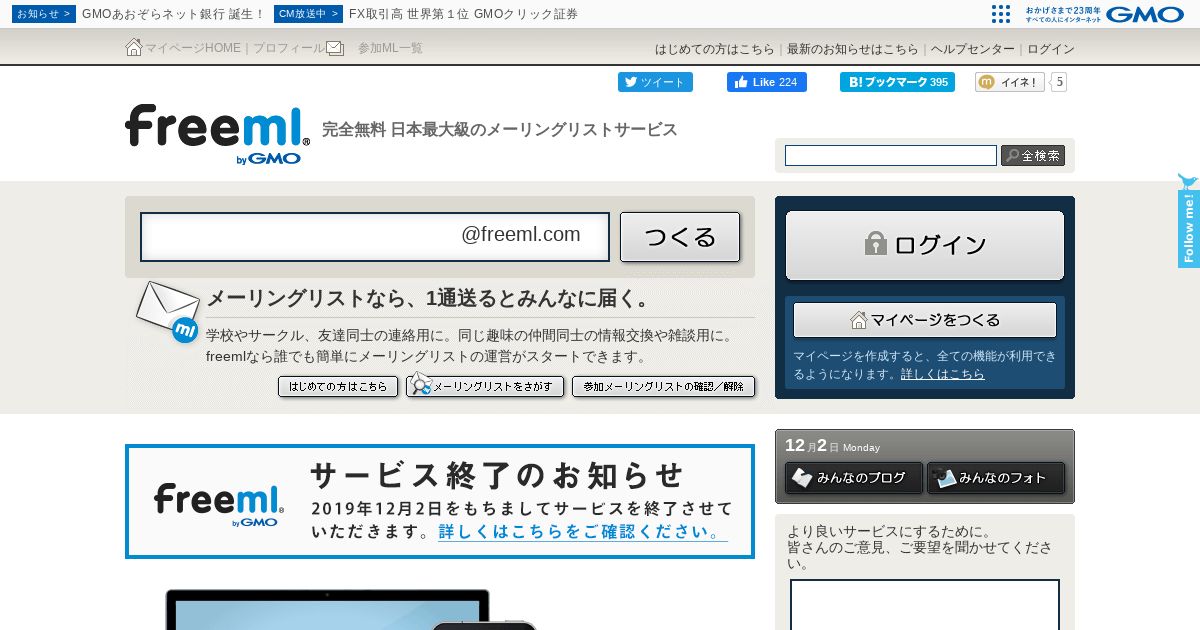Open the 詳しくはこちら link in login panel

pyautogui.click(x=942, y=374)
